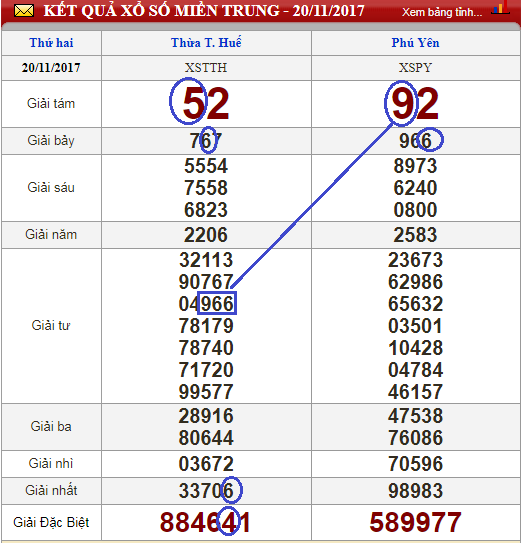This screenshot has width=522, height=543.
Task: Open the Phú Yên province link
Action: click(415, 43)
